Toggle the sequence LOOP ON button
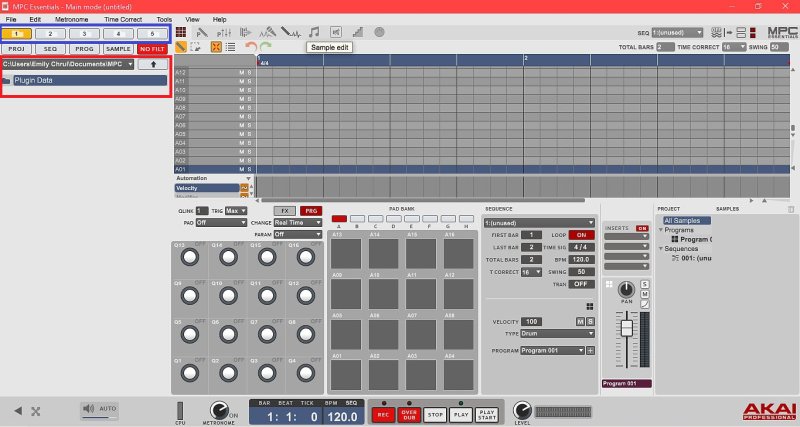The image size is (800, 427). coord(582,234)
